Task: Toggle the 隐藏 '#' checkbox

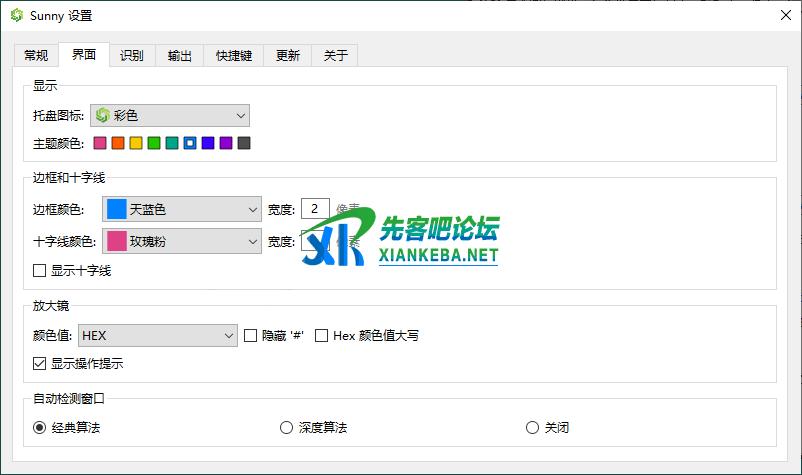Action: pyautogui.click(x=251, y=336)
